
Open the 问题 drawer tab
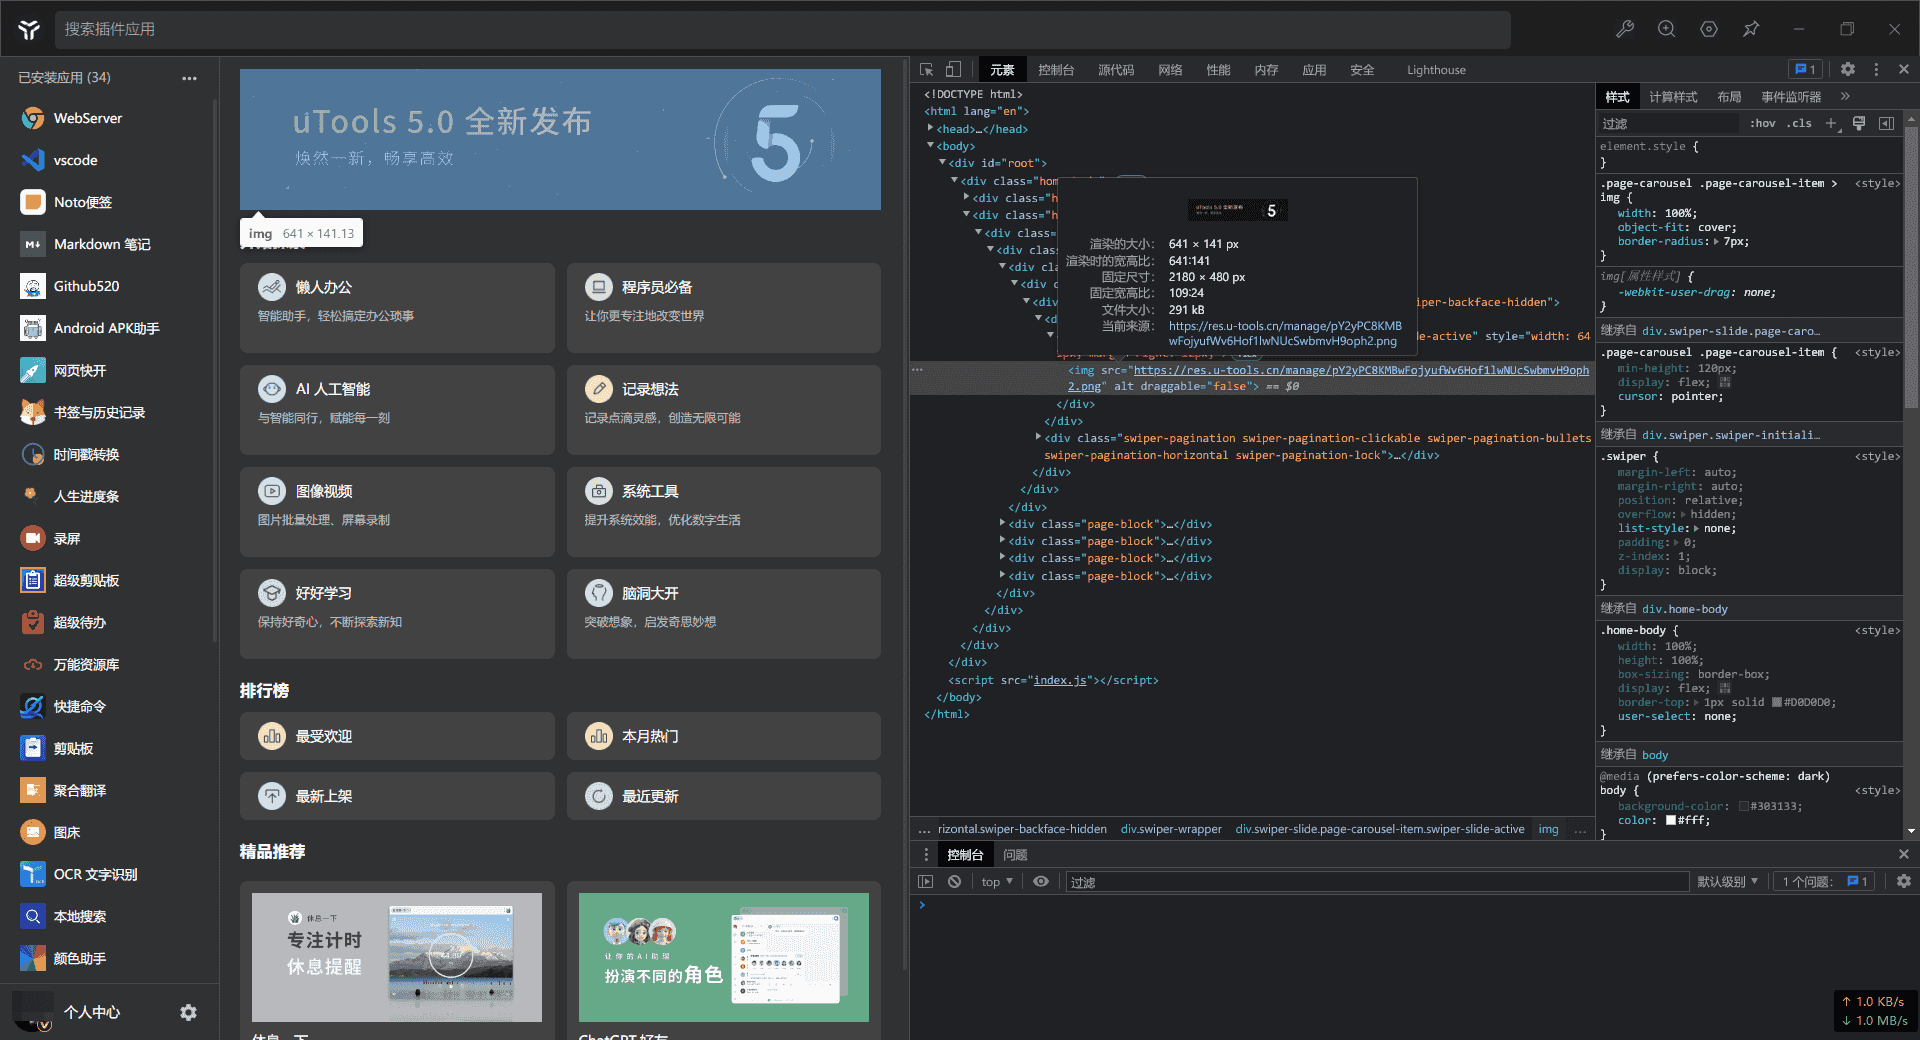click(x=1015, y=854)
